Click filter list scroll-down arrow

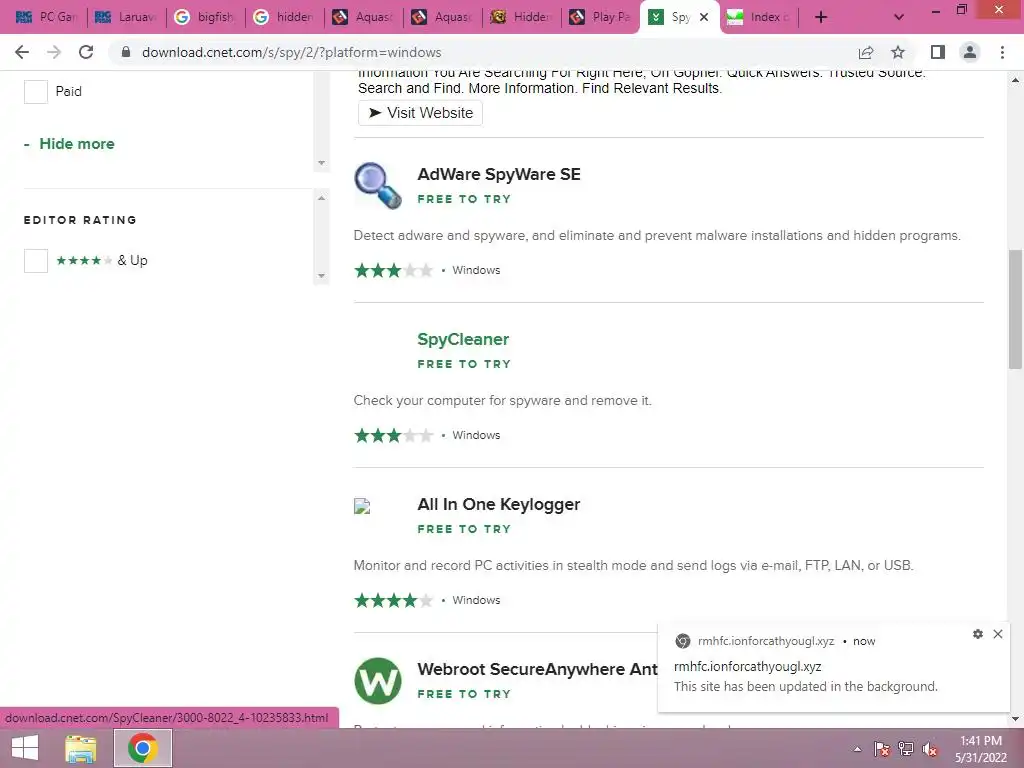[321, 163]
